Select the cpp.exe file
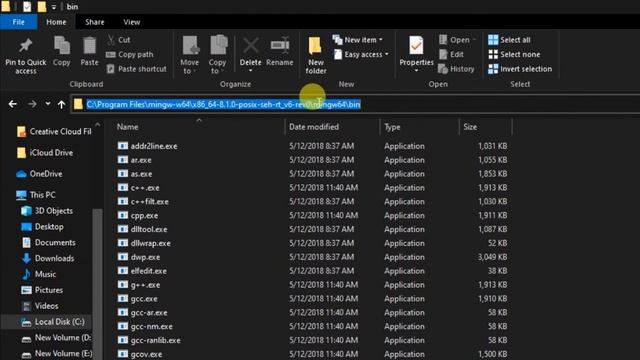The height and width of the screenshot is (360, 640). point(138,216)
